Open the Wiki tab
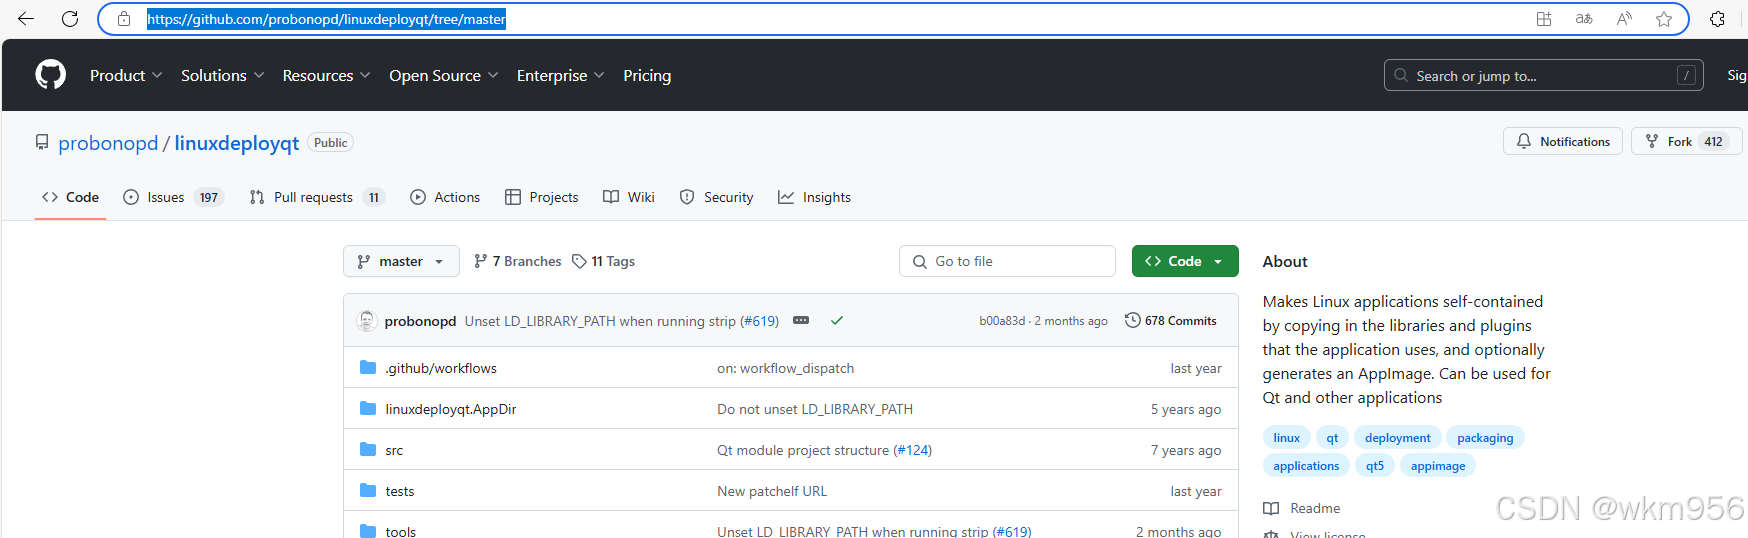The image size is (1748, 538). (x=629, y=197)
